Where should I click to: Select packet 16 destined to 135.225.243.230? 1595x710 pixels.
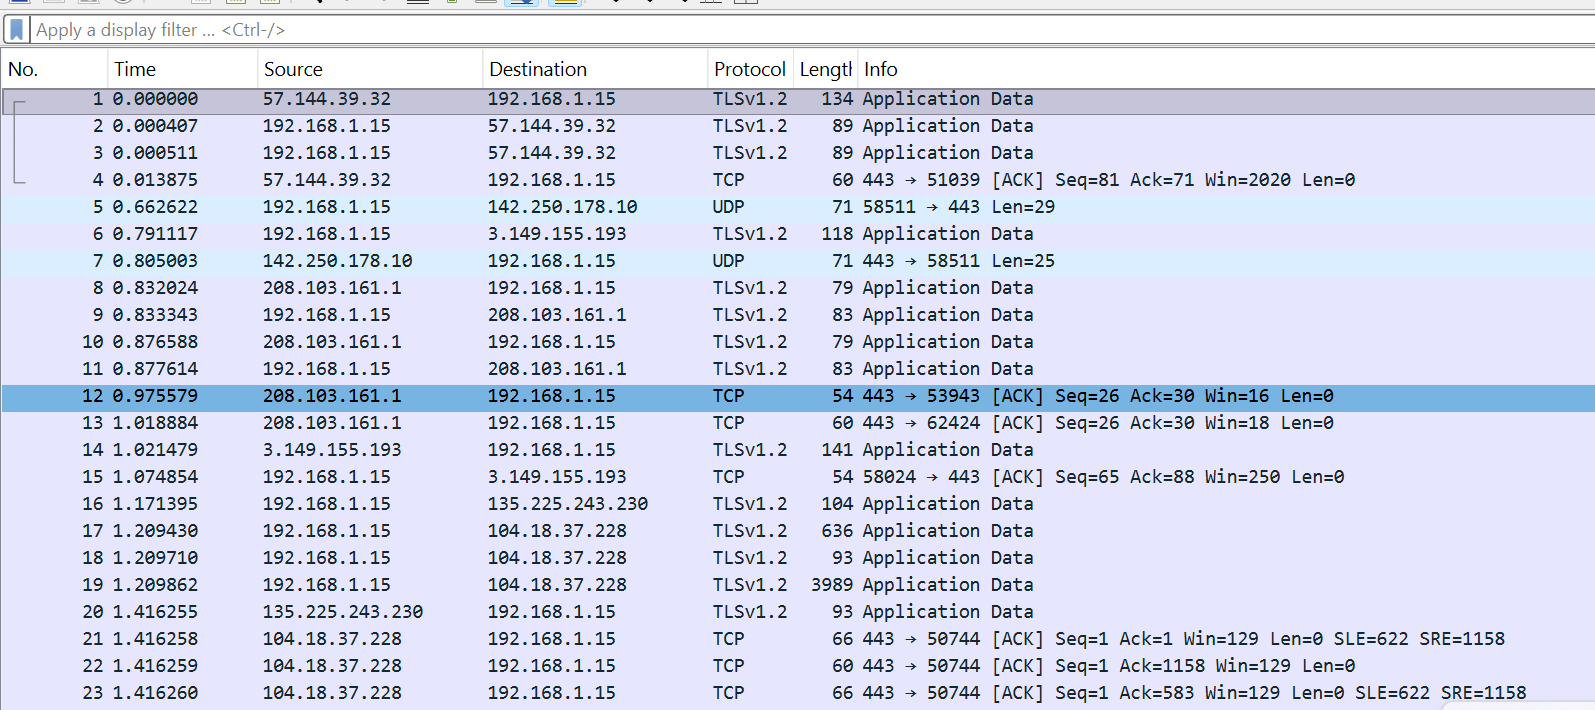(798, 504)
